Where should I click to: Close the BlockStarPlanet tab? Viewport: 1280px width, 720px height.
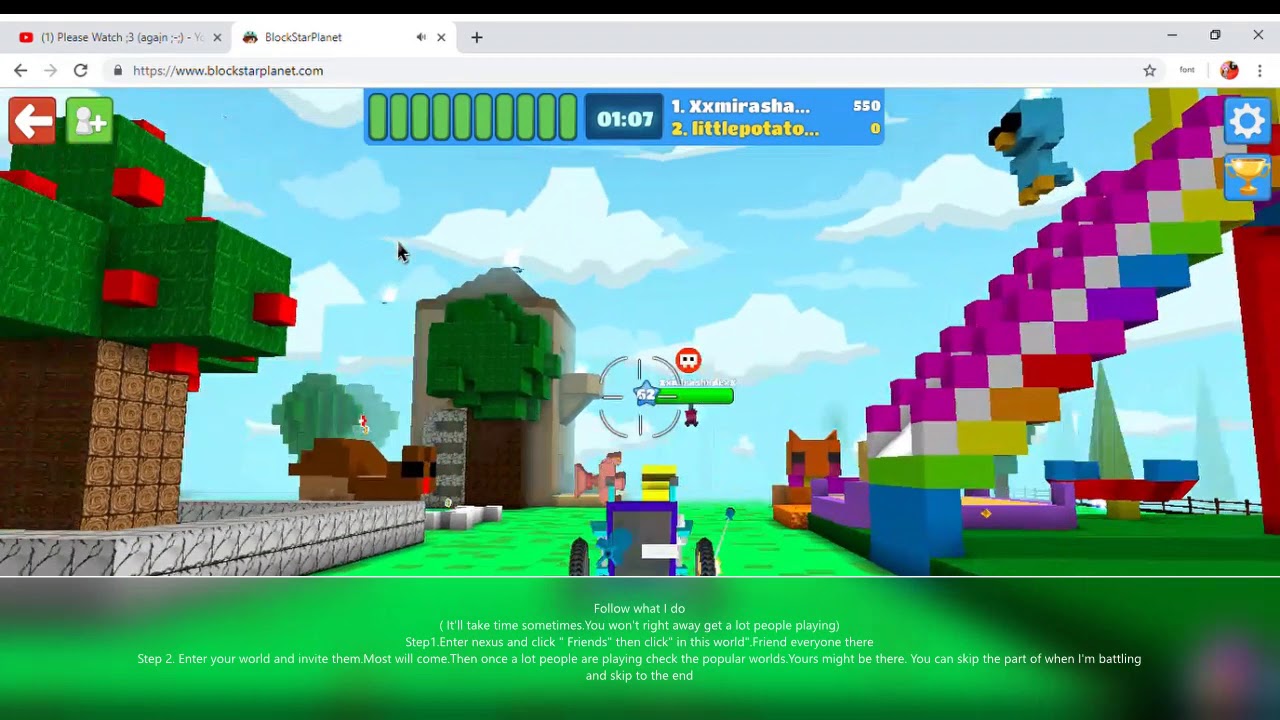[x=441, y=37]
